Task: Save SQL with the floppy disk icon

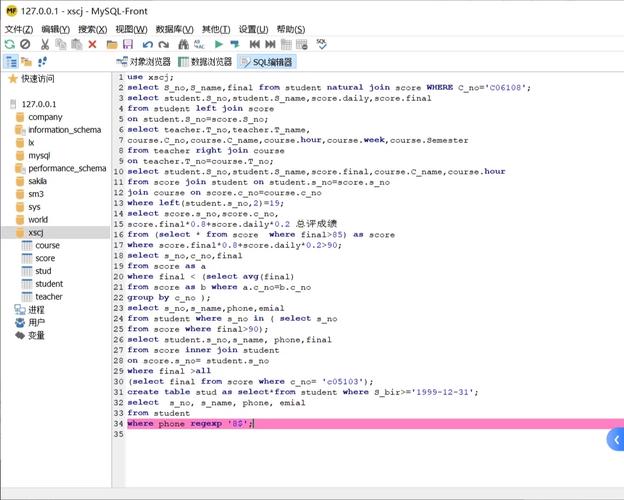Action: [x=128, y=44]
